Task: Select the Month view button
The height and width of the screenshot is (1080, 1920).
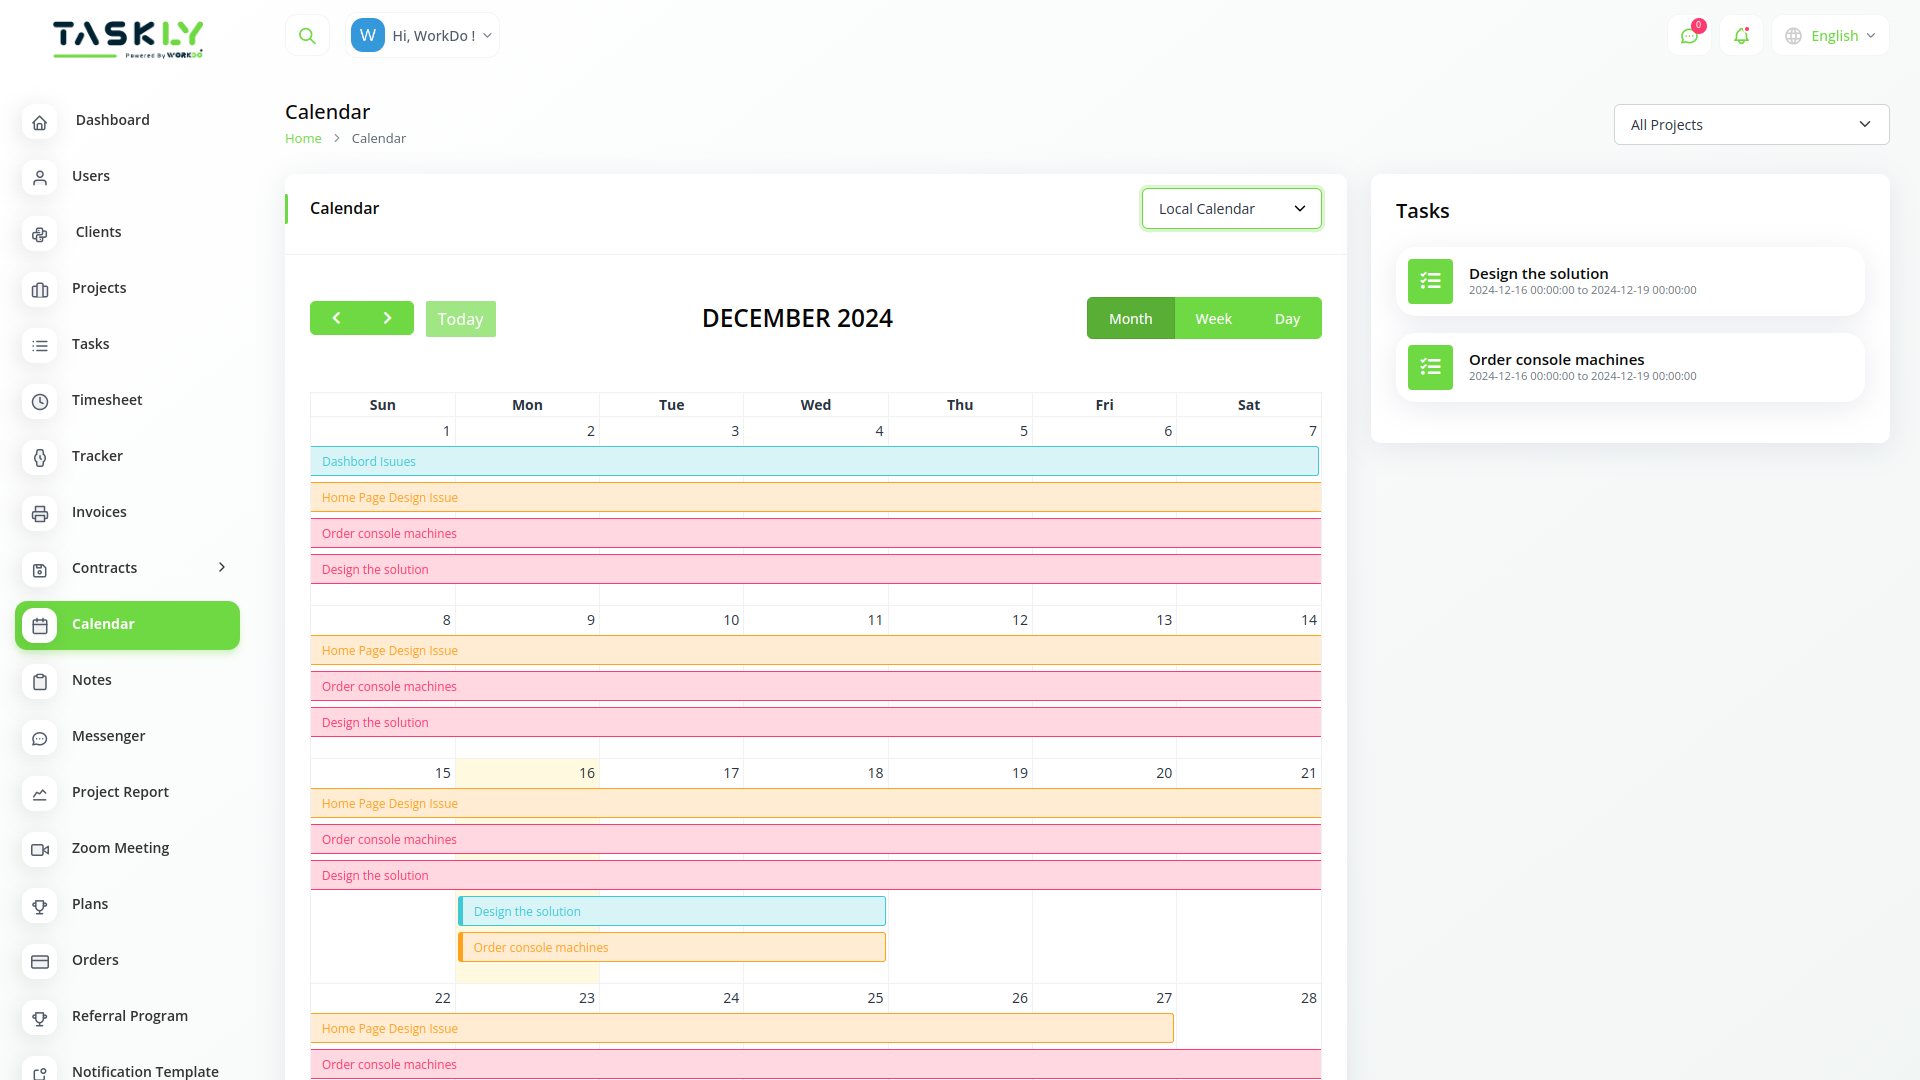Action: tap(1130, 319)
